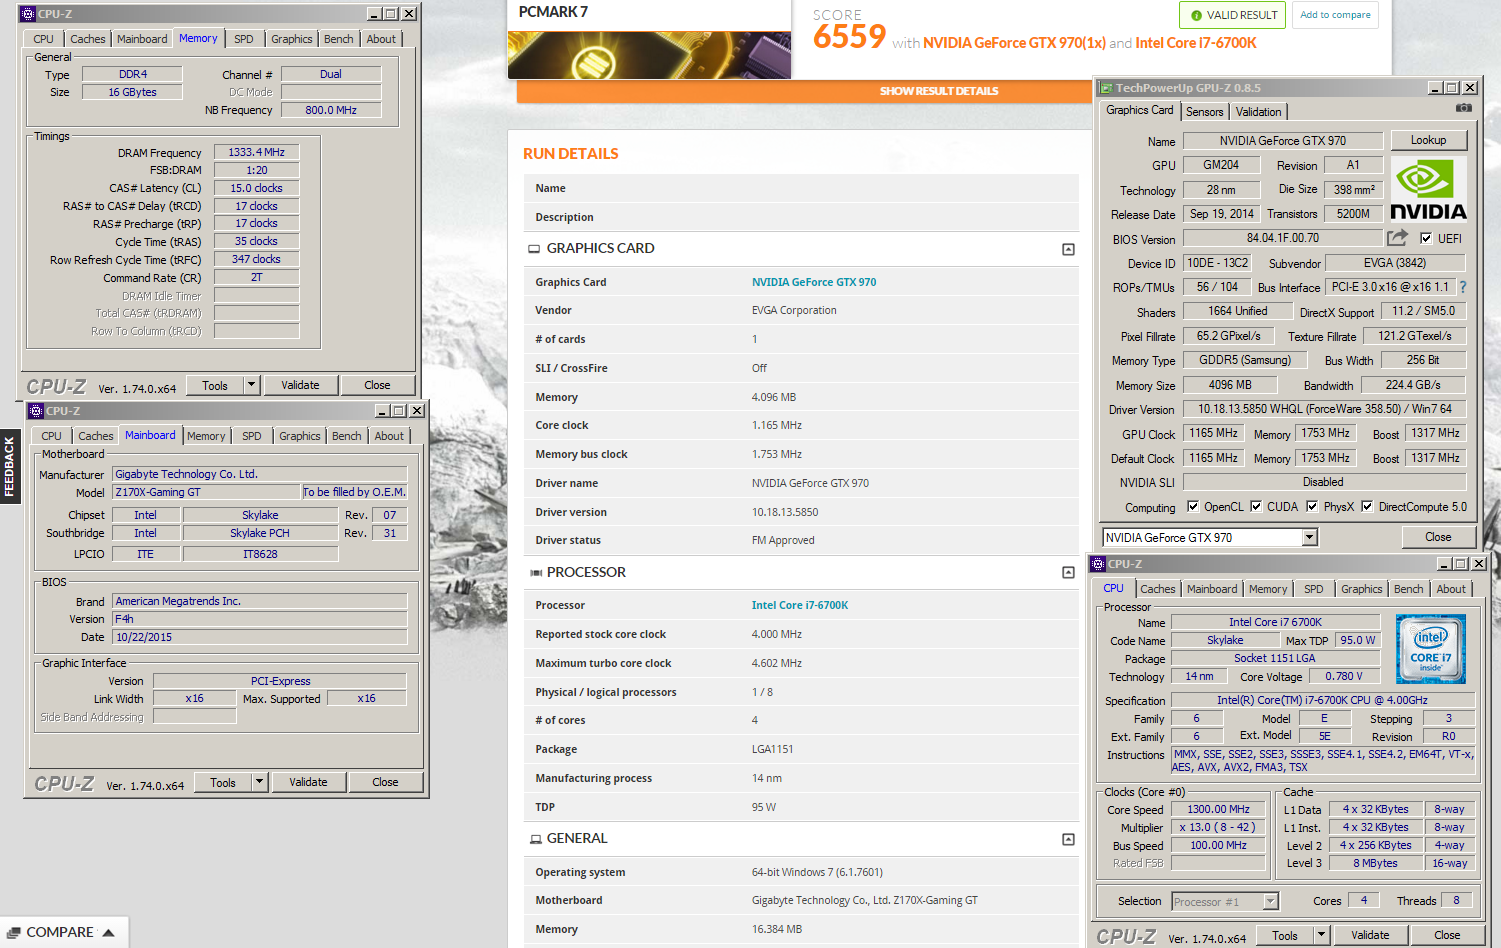Viewport: 1501px width, 948px height.
Task: Collapse the General section
Action: point(1068,839)
